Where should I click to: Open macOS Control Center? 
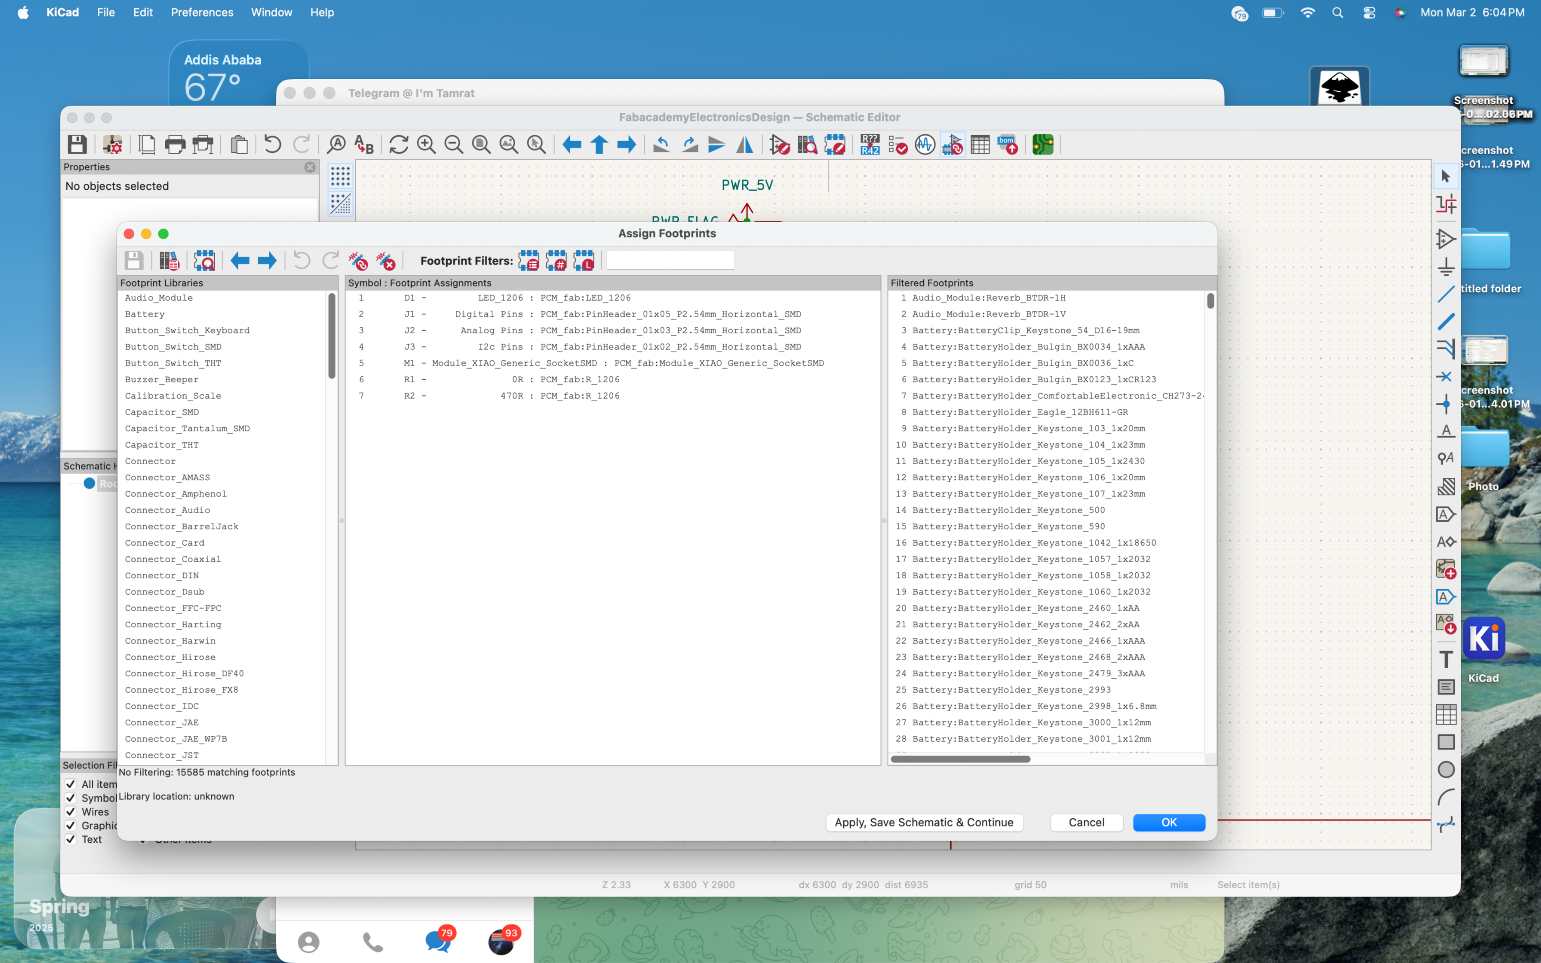click(x=1369, y=12)
